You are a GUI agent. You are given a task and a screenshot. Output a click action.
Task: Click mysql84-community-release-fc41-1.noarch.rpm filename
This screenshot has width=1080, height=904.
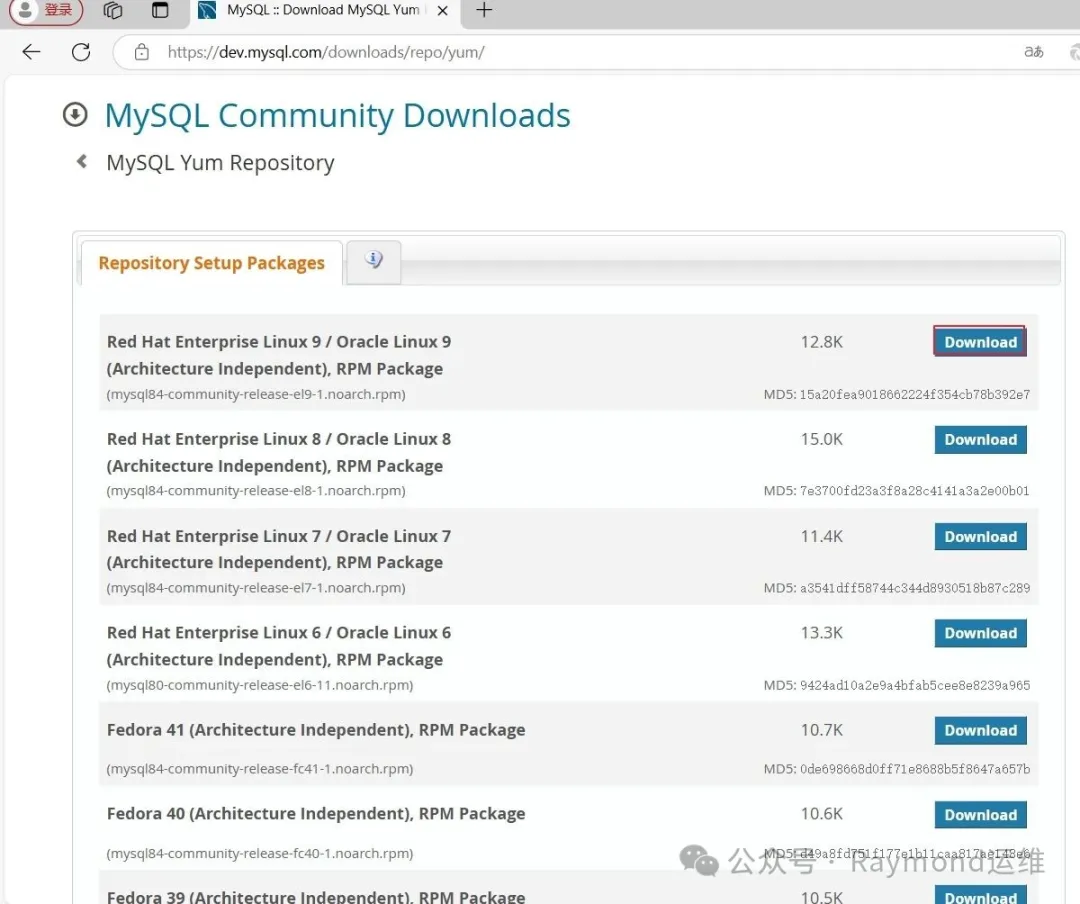pos(260,769)
